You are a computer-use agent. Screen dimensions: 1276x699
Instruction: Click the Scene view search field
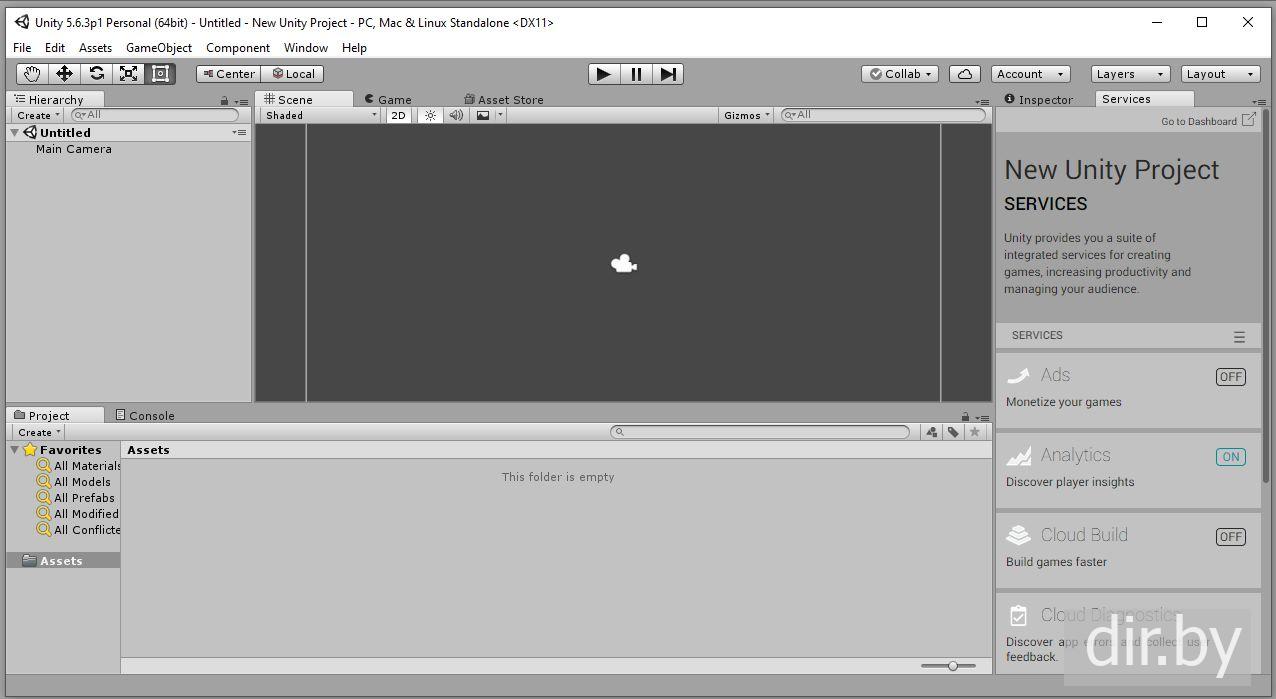[883, 115]
